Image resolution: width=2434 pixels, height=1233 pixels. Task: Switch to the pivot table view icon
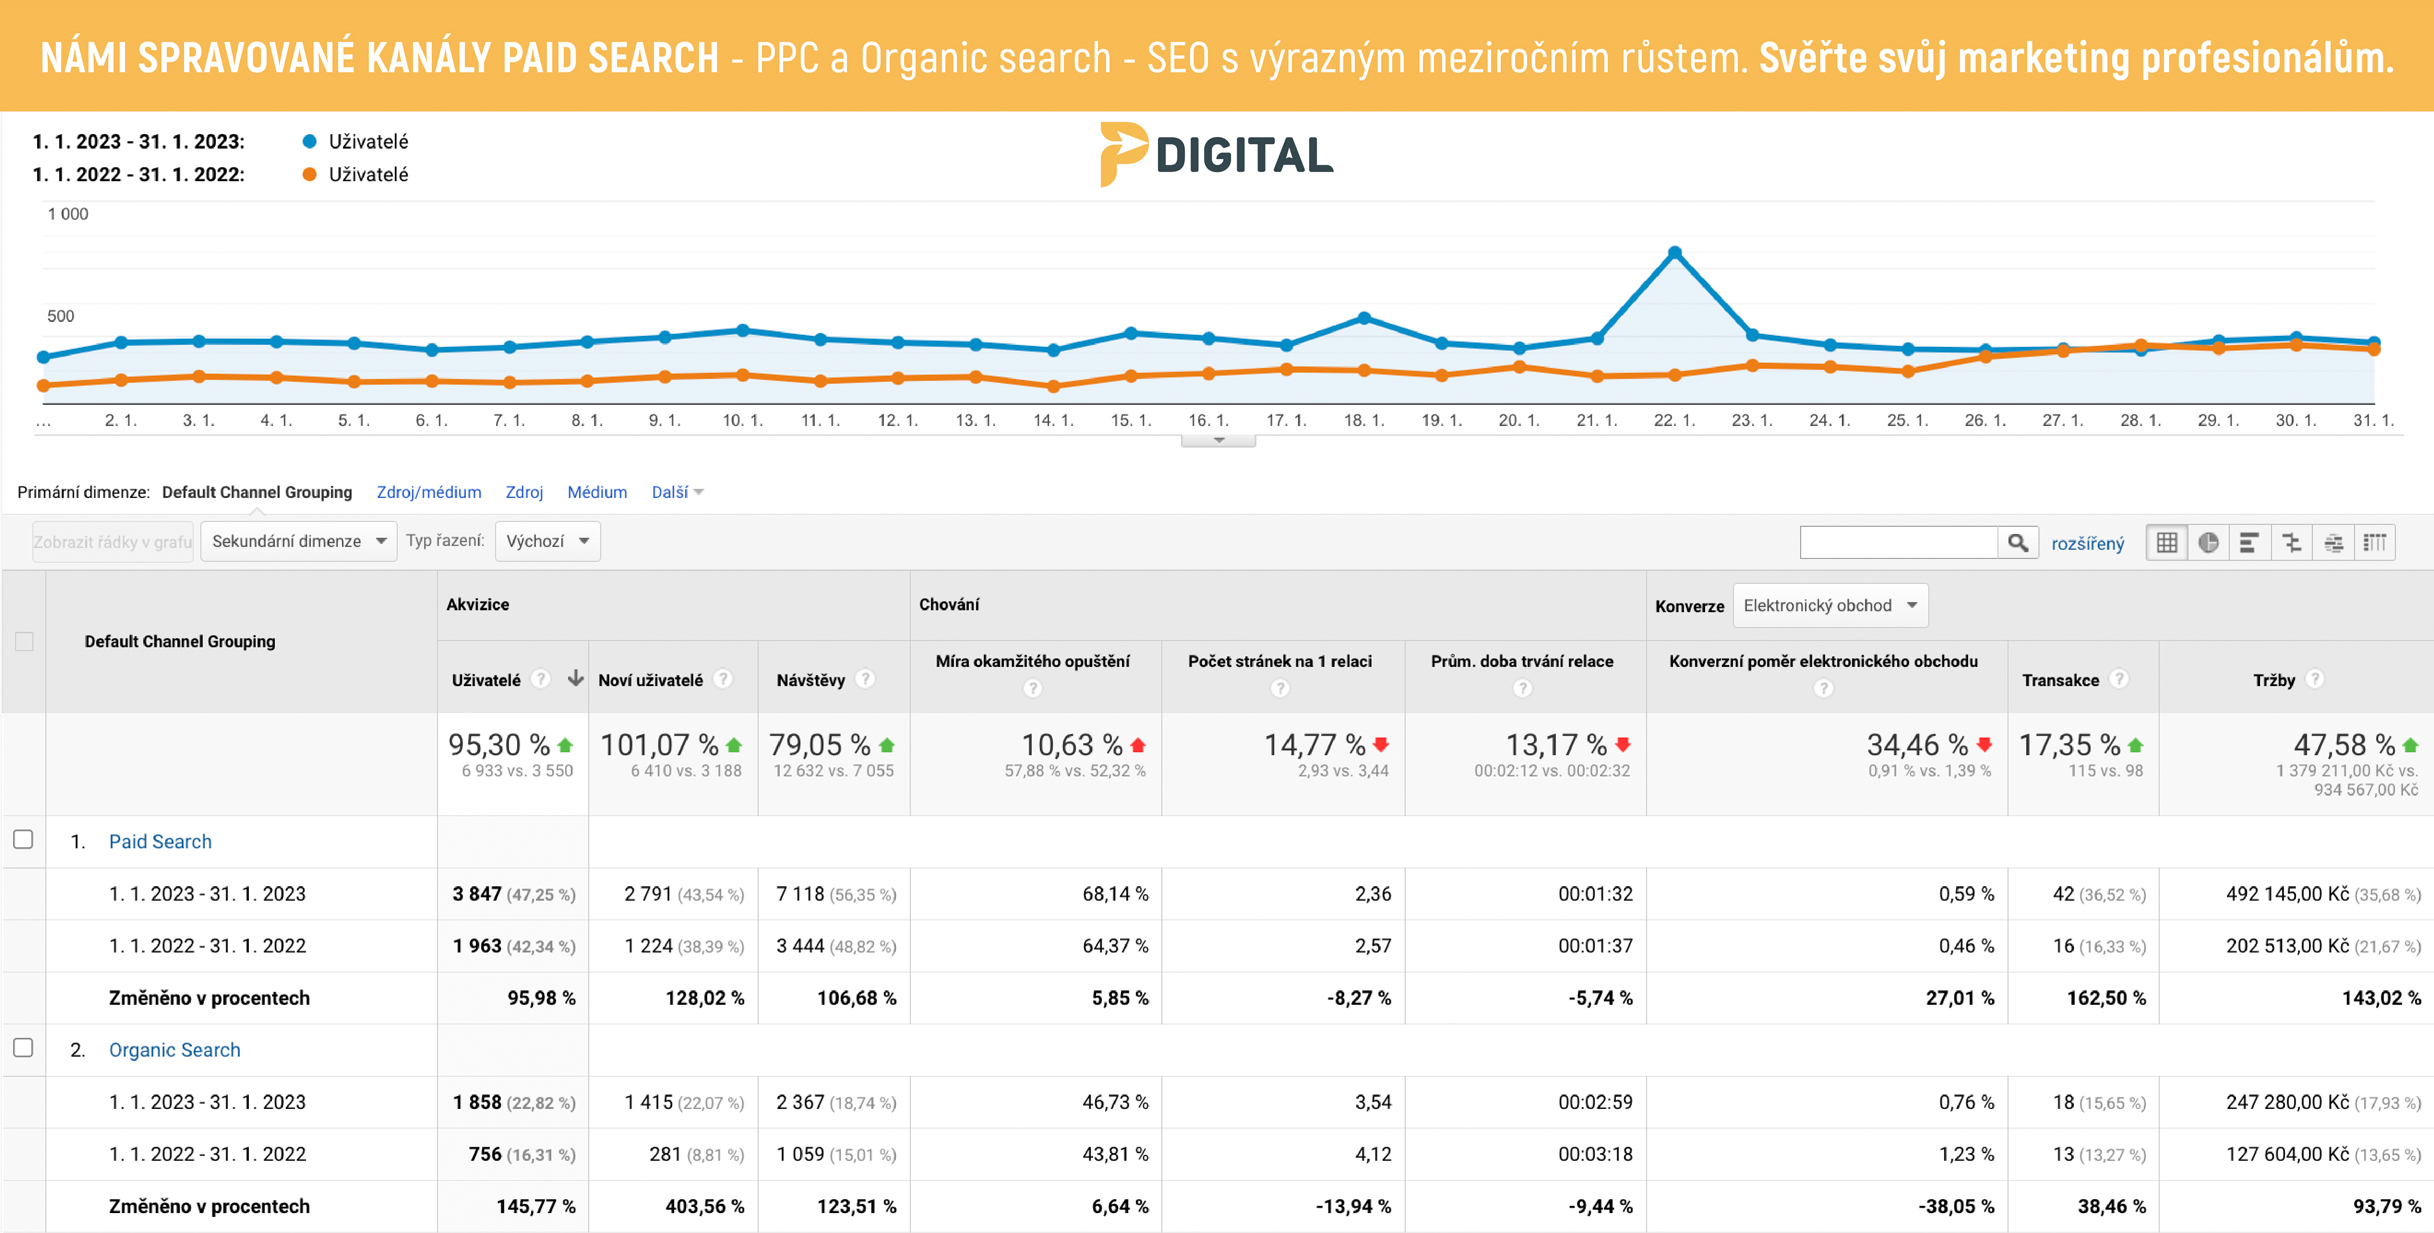tap(2375, 543)
